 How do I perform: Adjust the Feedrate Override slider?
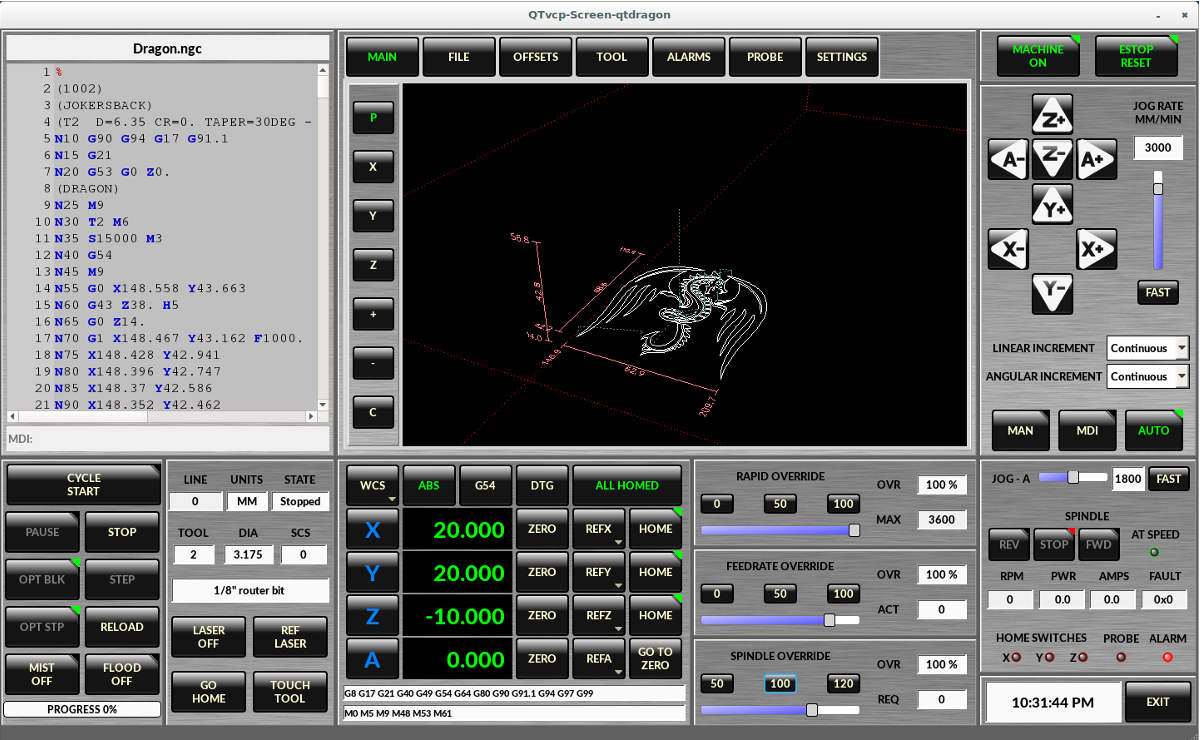pyautogui.click(x=780, y=620)
